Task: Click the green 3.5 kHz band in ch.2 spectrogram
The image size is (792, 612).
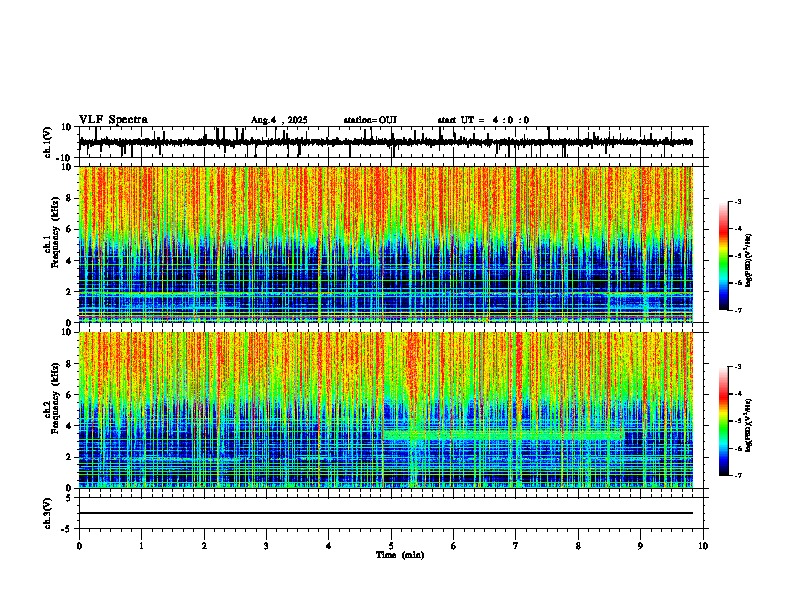Action: (x=503, y=435)
